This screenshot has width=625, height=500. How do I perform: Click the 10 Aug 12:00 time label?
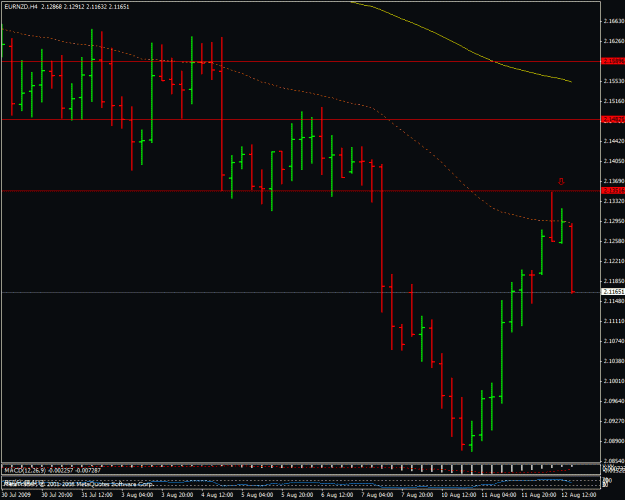click(458, 495)
